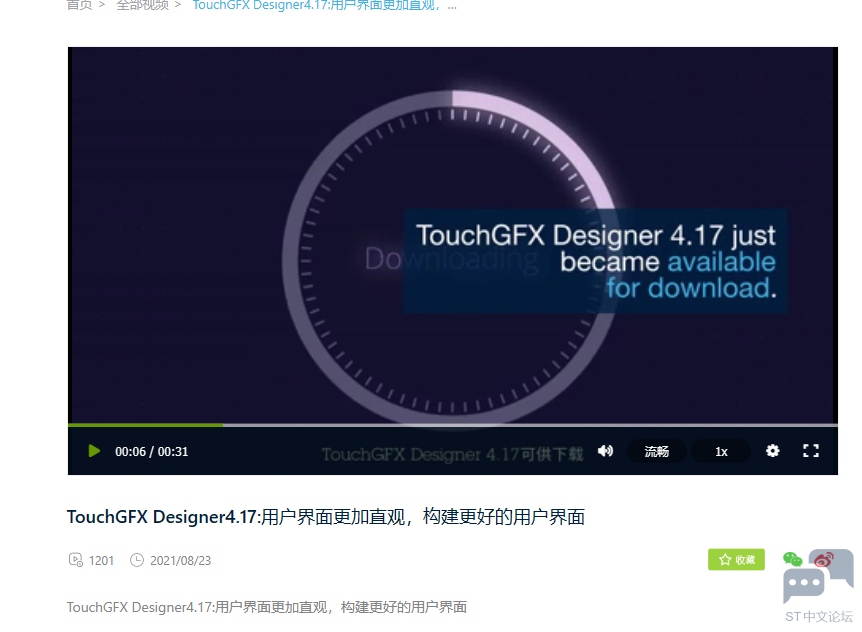Click the view count play icon

pyautogui.click(x=75, y=560)
